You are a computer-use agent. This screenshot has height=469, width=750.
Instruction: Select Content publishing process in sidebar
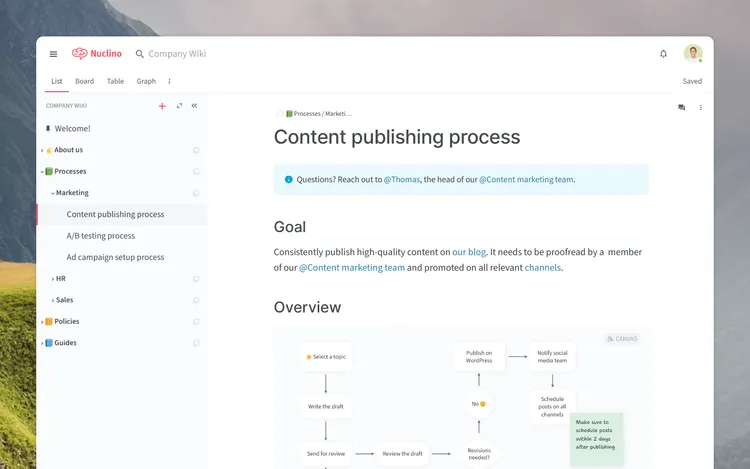click(x=122, y=215)
